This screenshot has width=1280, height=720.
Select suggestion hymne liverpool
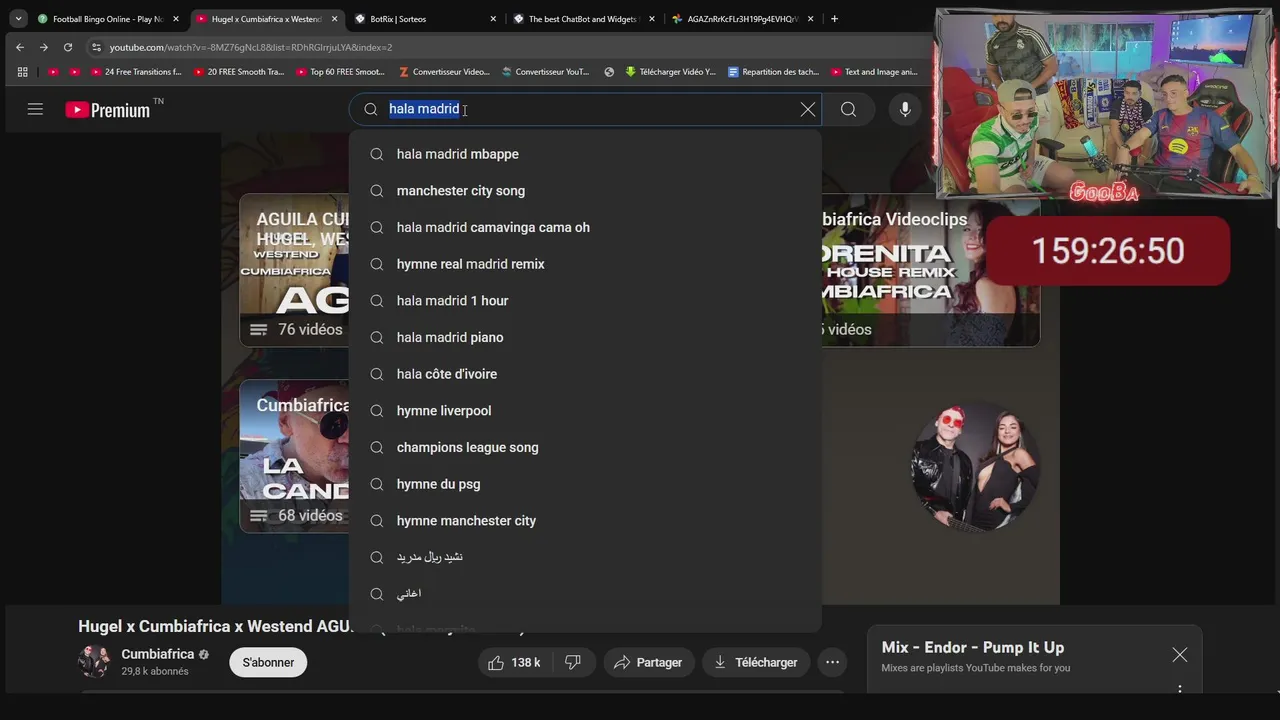point(585,411)
